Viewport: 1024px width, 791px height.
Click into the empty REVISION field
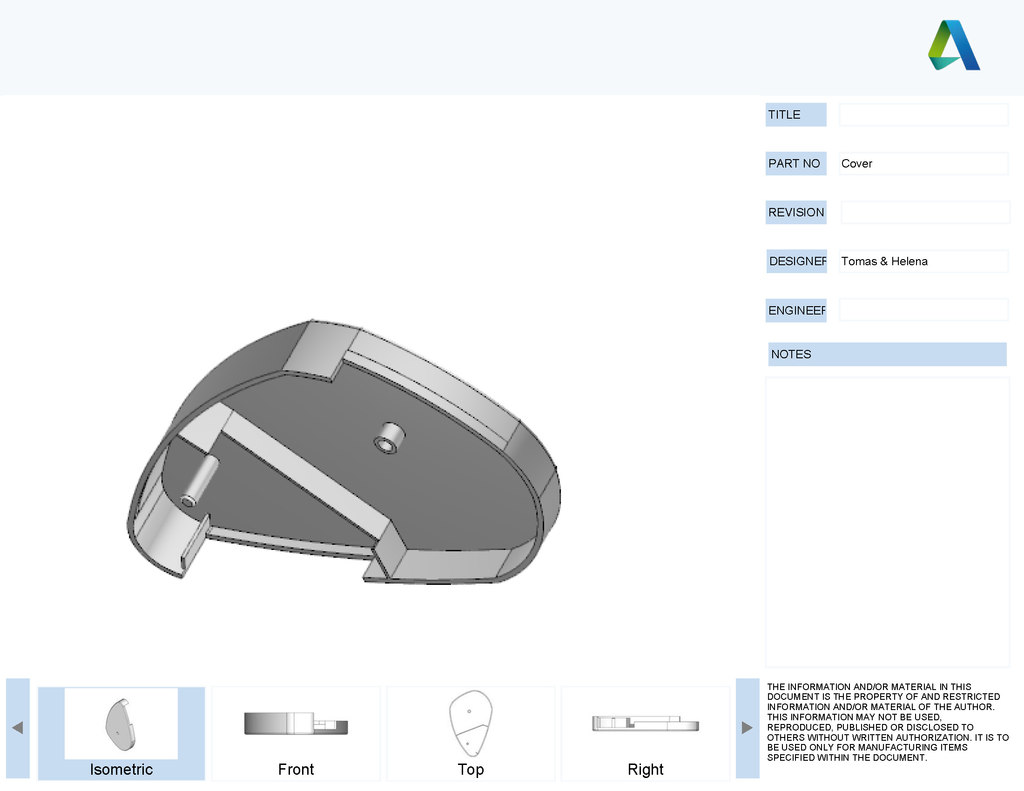click(x=923, y=213)
